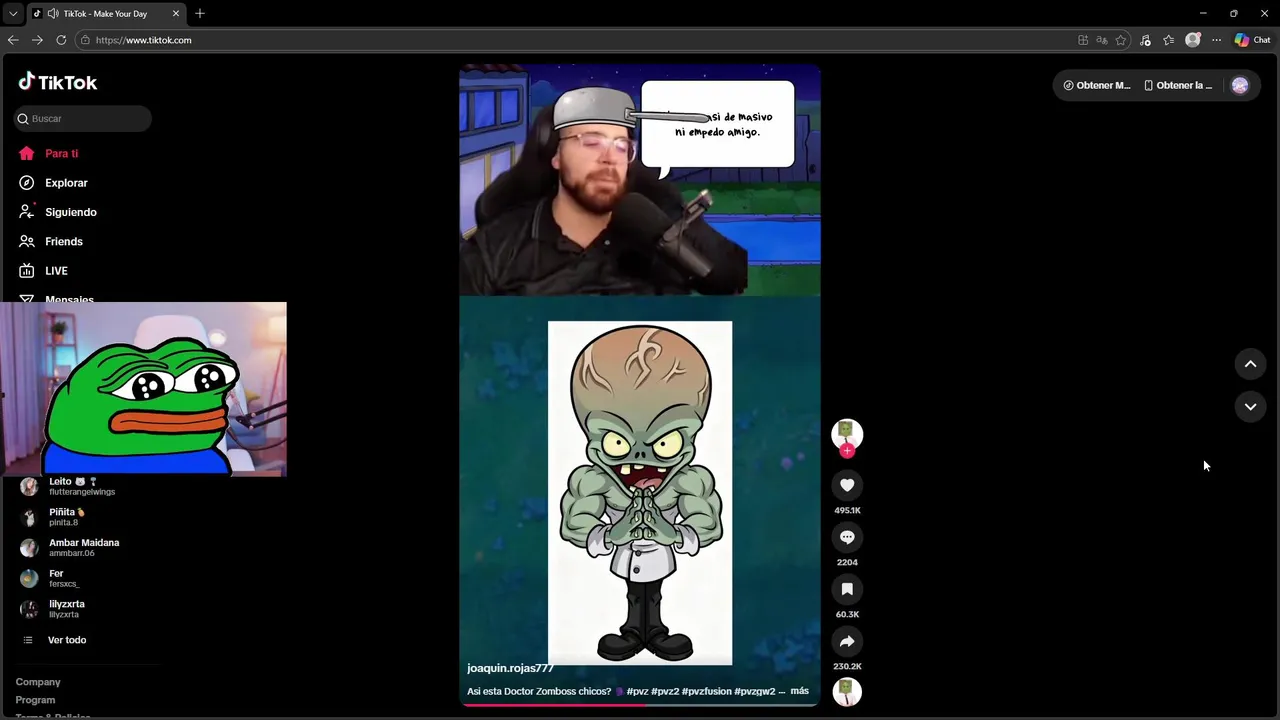The height and width of the screenshot is (720, 1280).
Task: Save the video with the bookmark icon
Action: pyautogui.click(x=847, y=589)
